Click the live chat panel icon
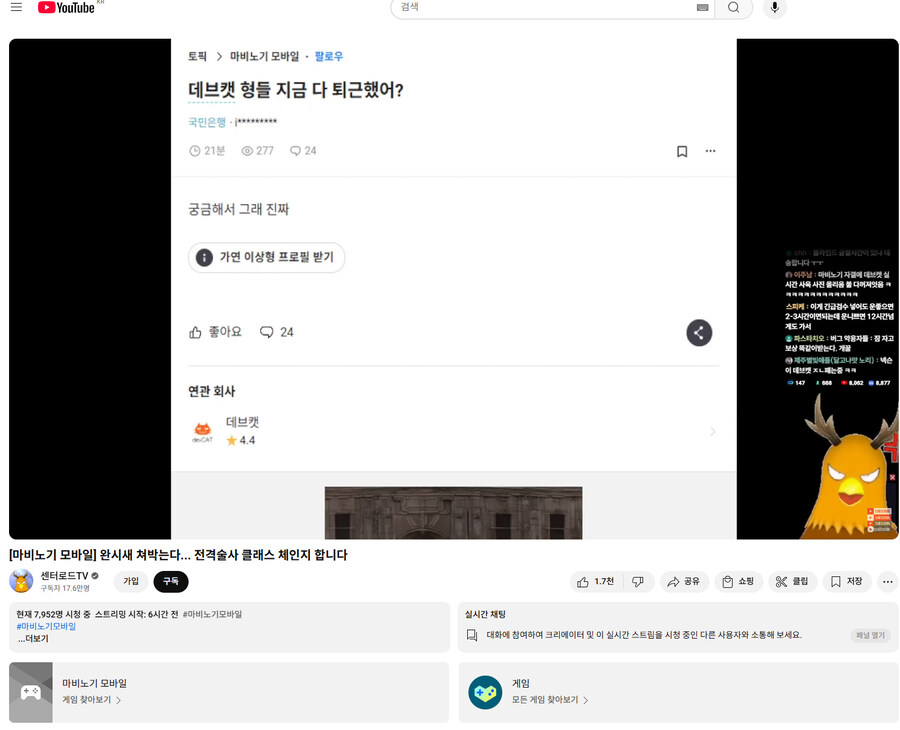The height and width of the screenshot is (730, 900). click(472, 635)
